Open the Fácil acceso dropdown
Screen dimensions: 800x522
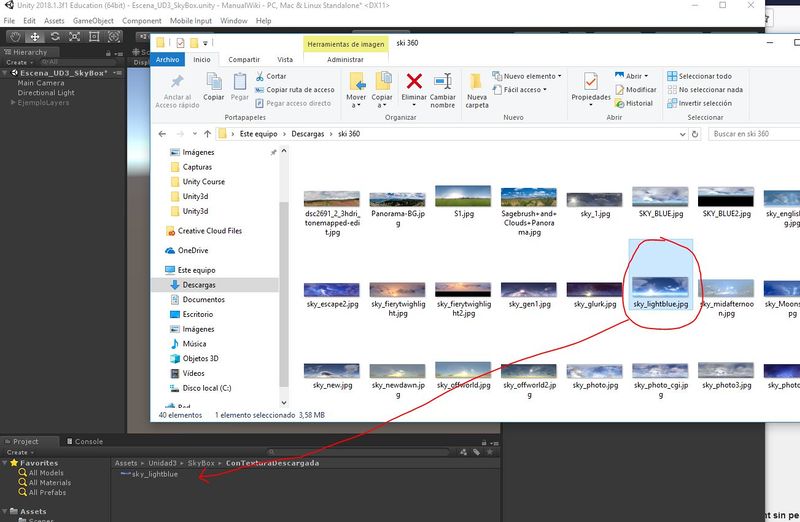[x=520, y=90]
